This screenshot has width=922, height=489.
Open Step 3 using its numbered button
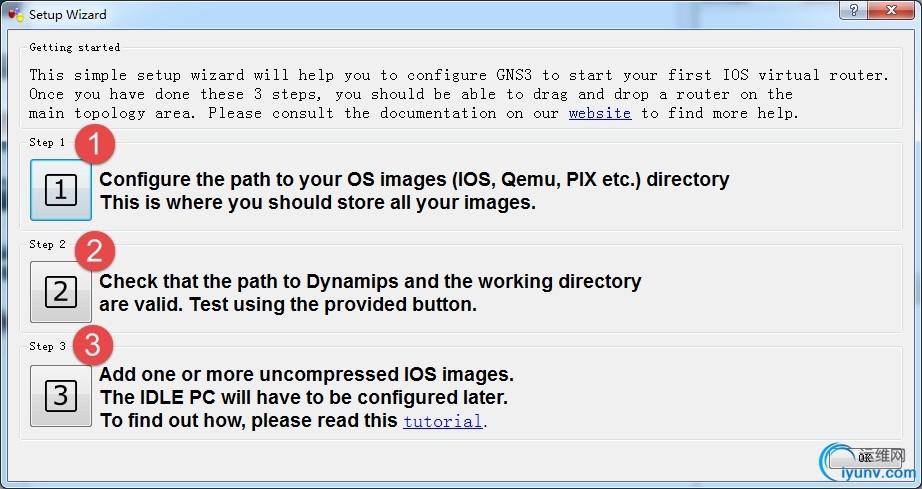click(x=61, y=396)
